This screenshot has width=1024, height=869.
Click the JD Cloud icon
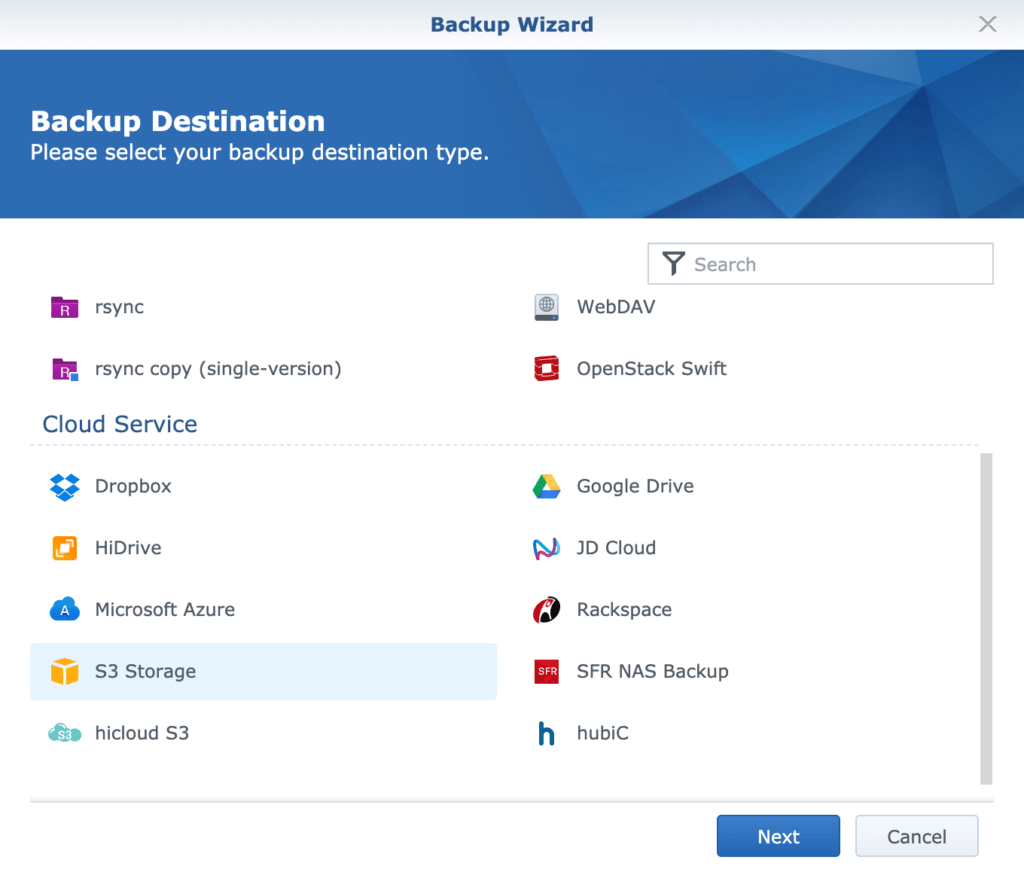(546, 548)
